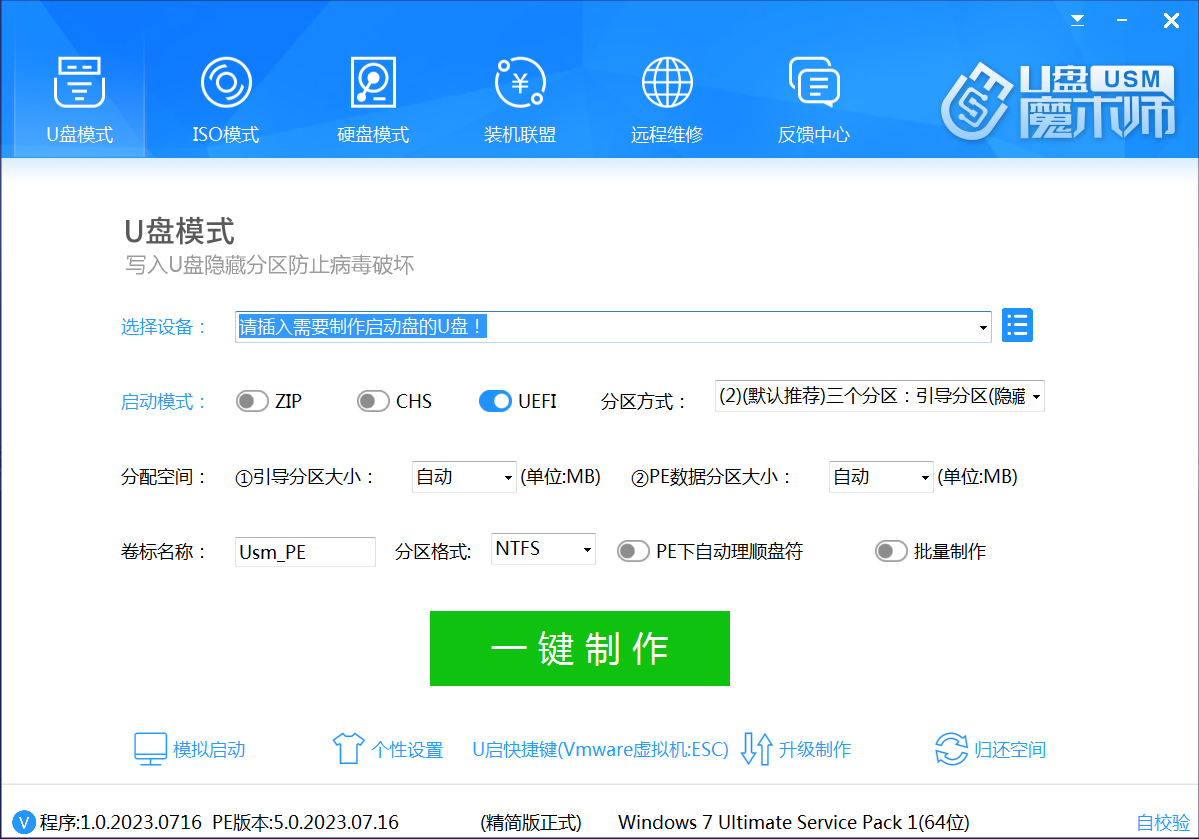The image size is (1199, 839).
Task: Click the green 一键制作 button
Action: [579, 649]
